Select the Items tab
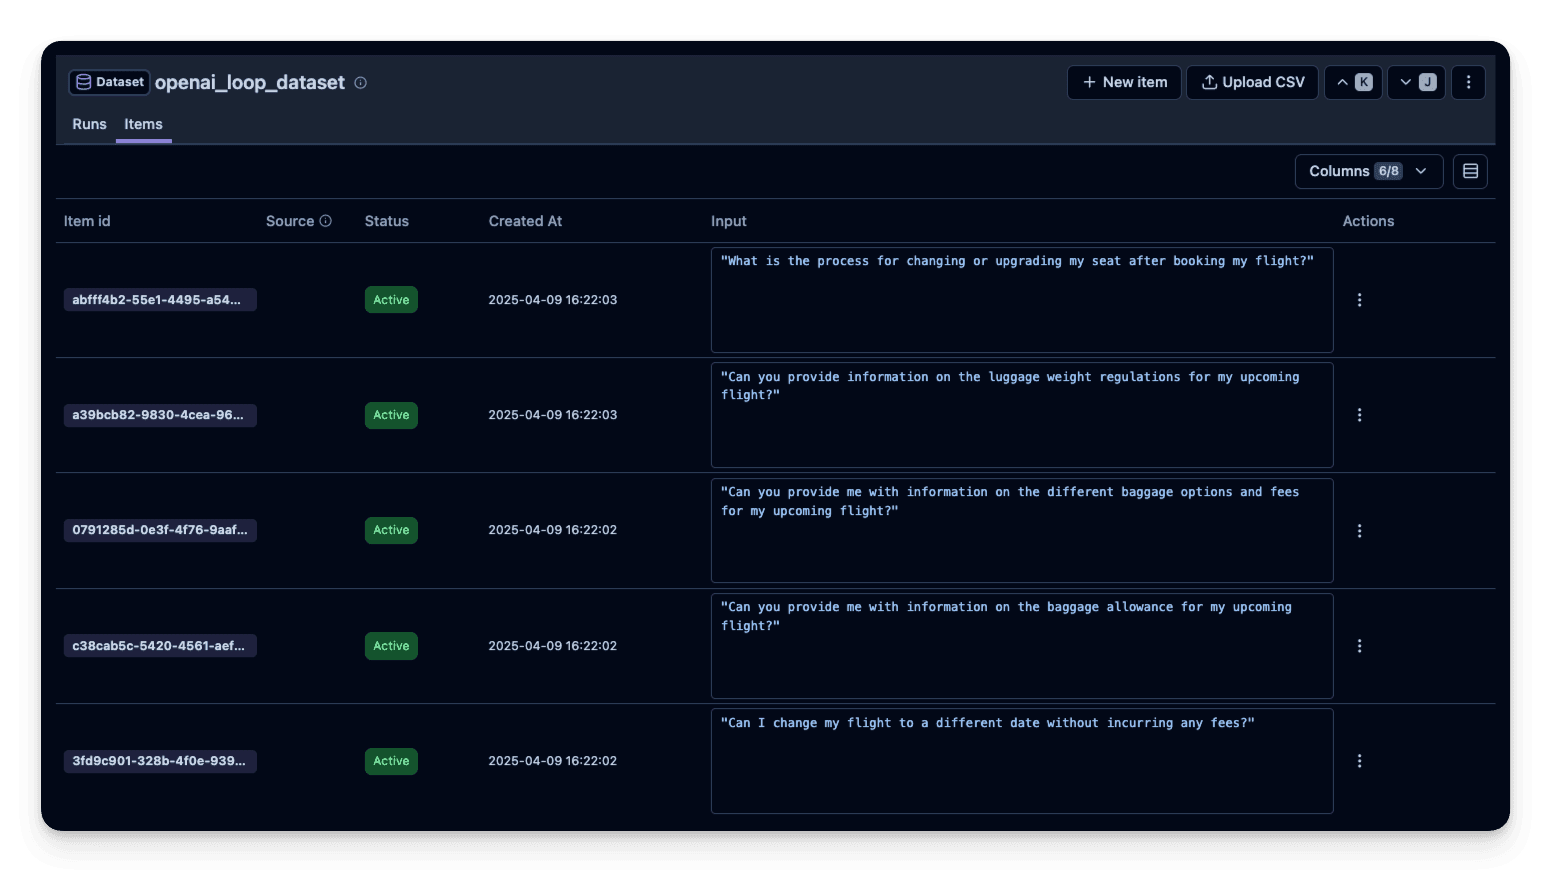 click(143, 124)
